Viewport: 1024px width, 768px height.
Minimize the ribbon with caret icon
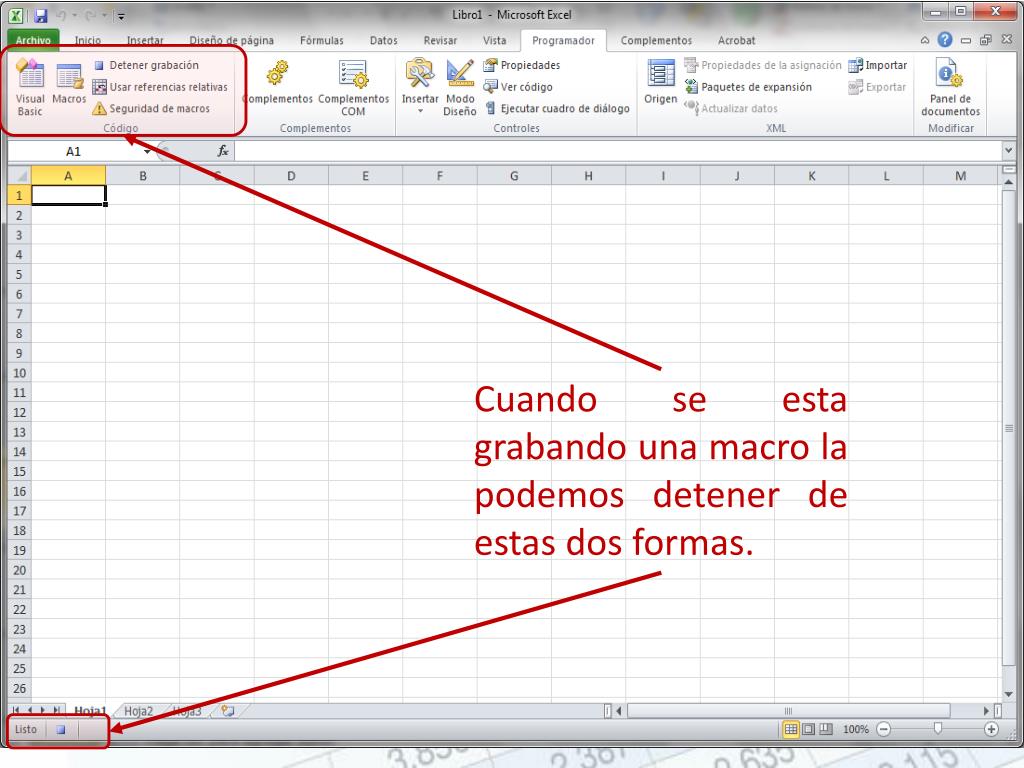tap(925, 40)
